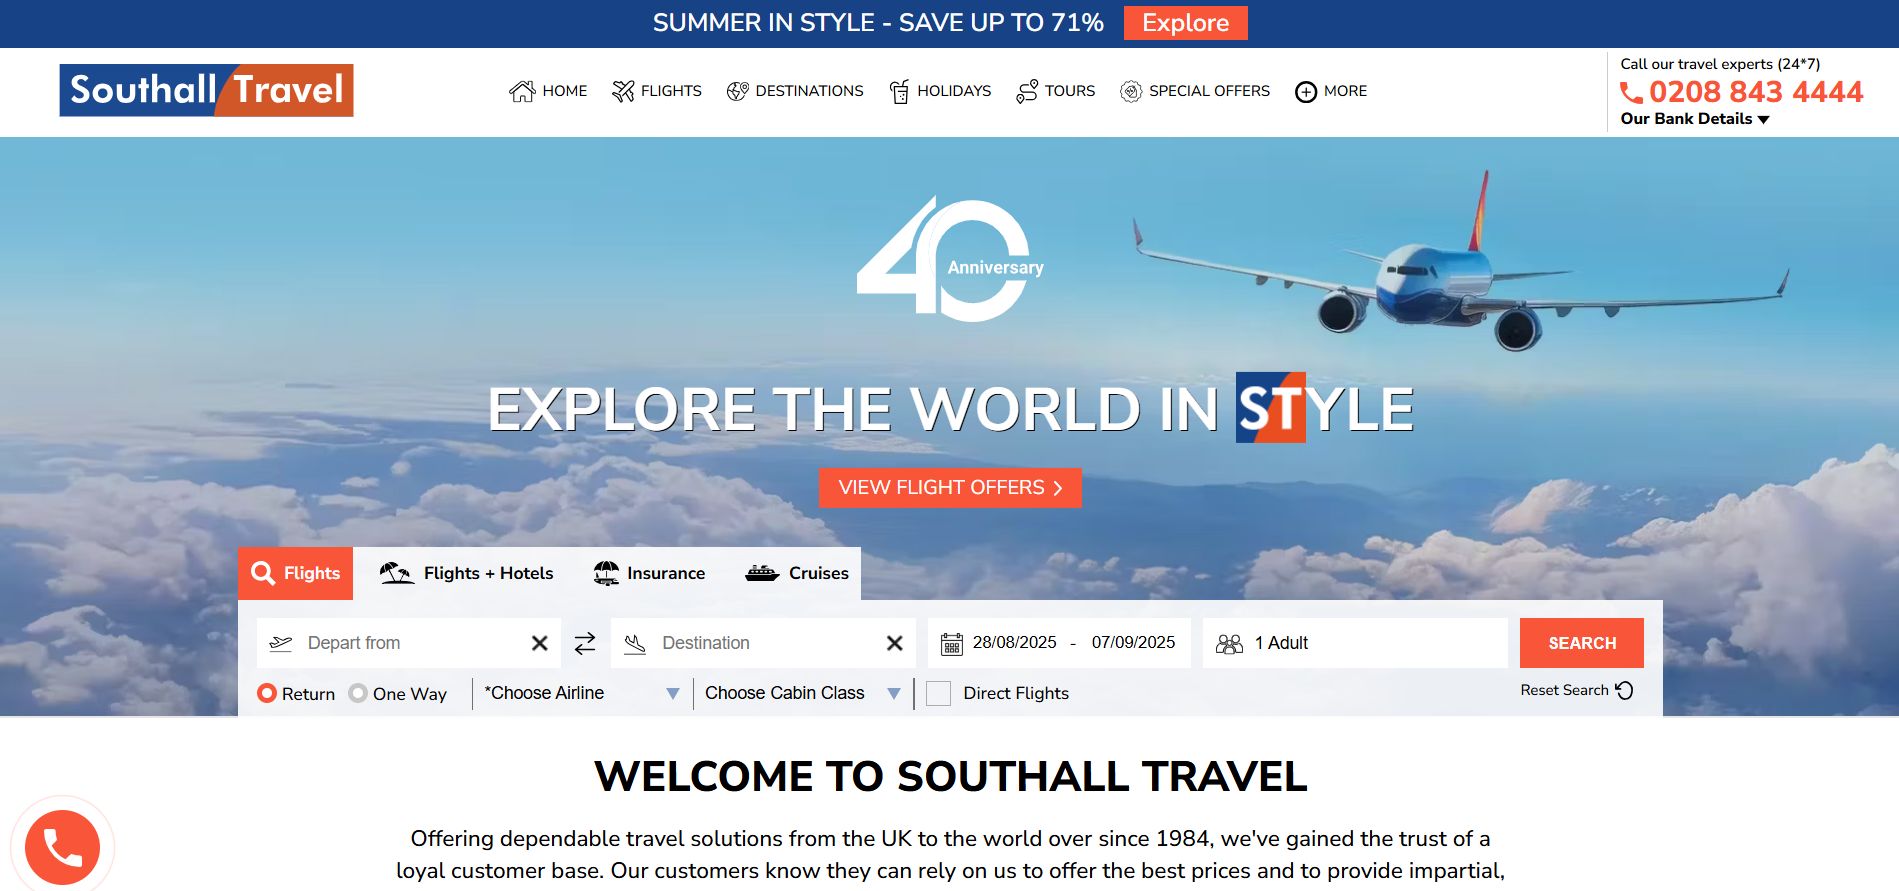Open the 1 Adult passenger selector

[1355, 643]
